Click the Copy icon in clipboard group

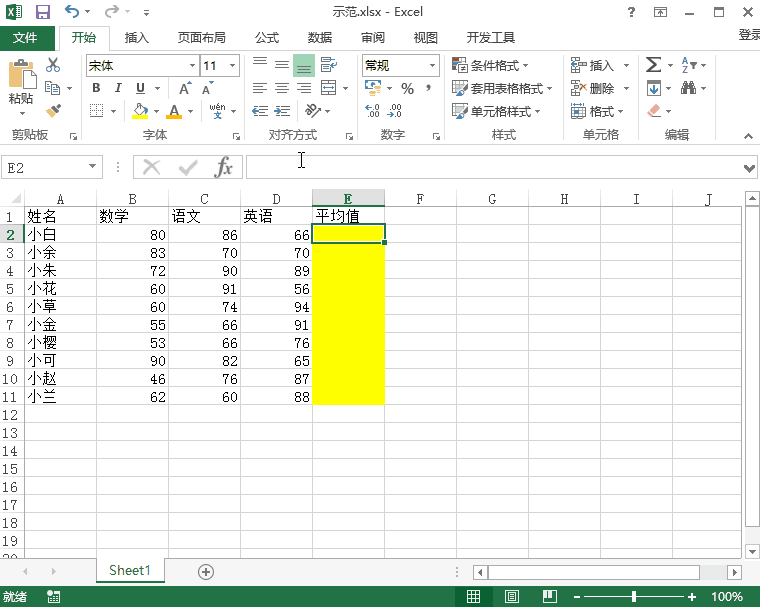point(52,88)
